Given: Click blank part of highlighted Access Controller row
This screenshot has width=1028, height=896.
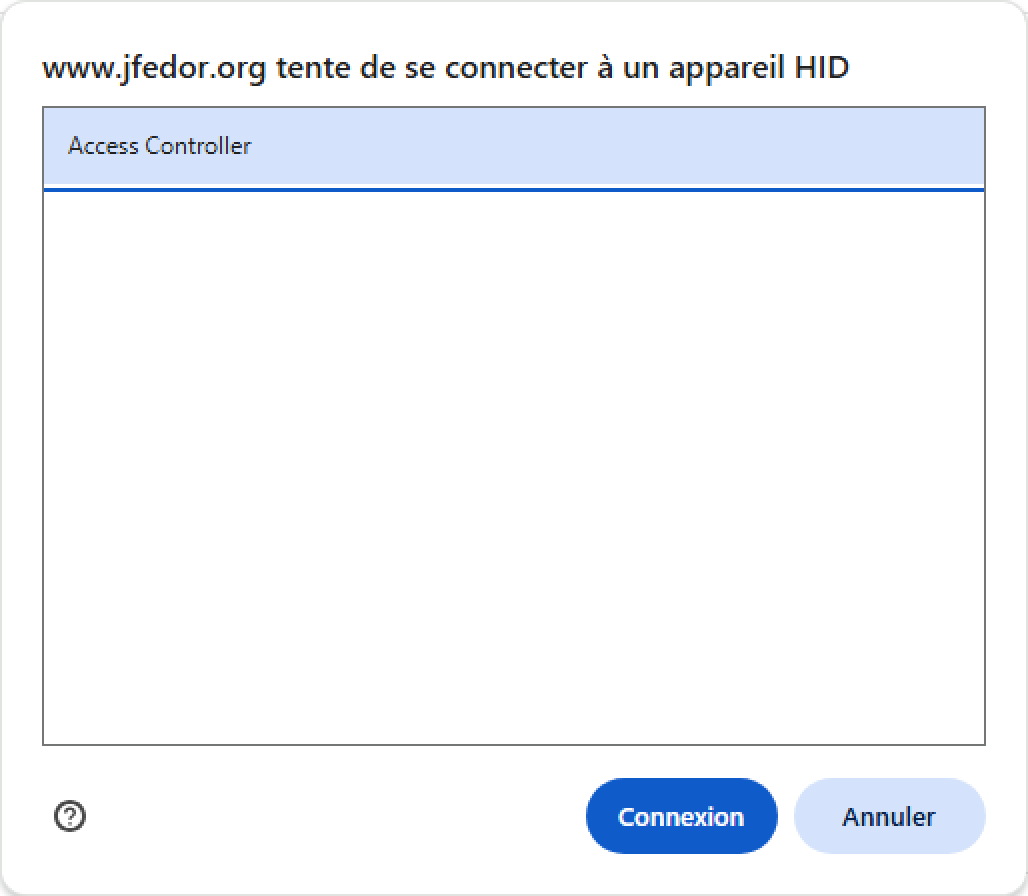Looking at the screenshot, I should click(x=616, y=147).
